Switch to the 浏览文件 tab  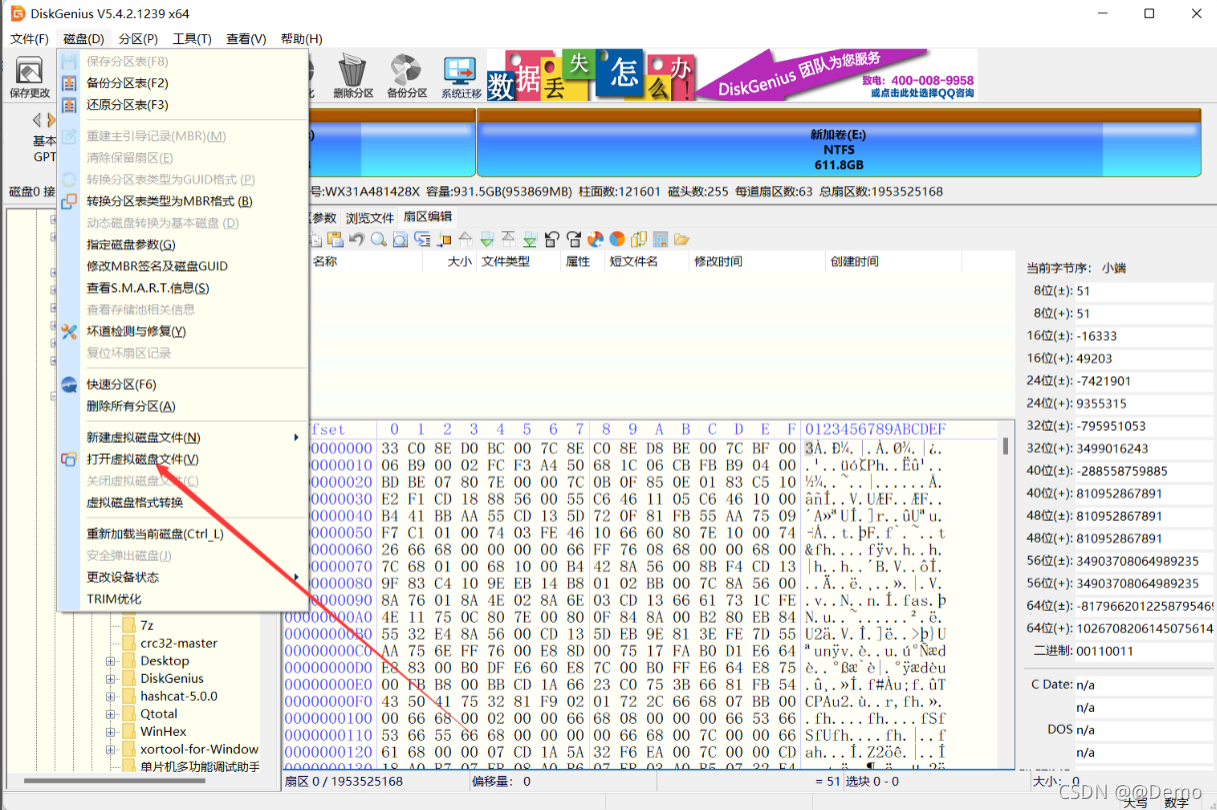[370, 217]
